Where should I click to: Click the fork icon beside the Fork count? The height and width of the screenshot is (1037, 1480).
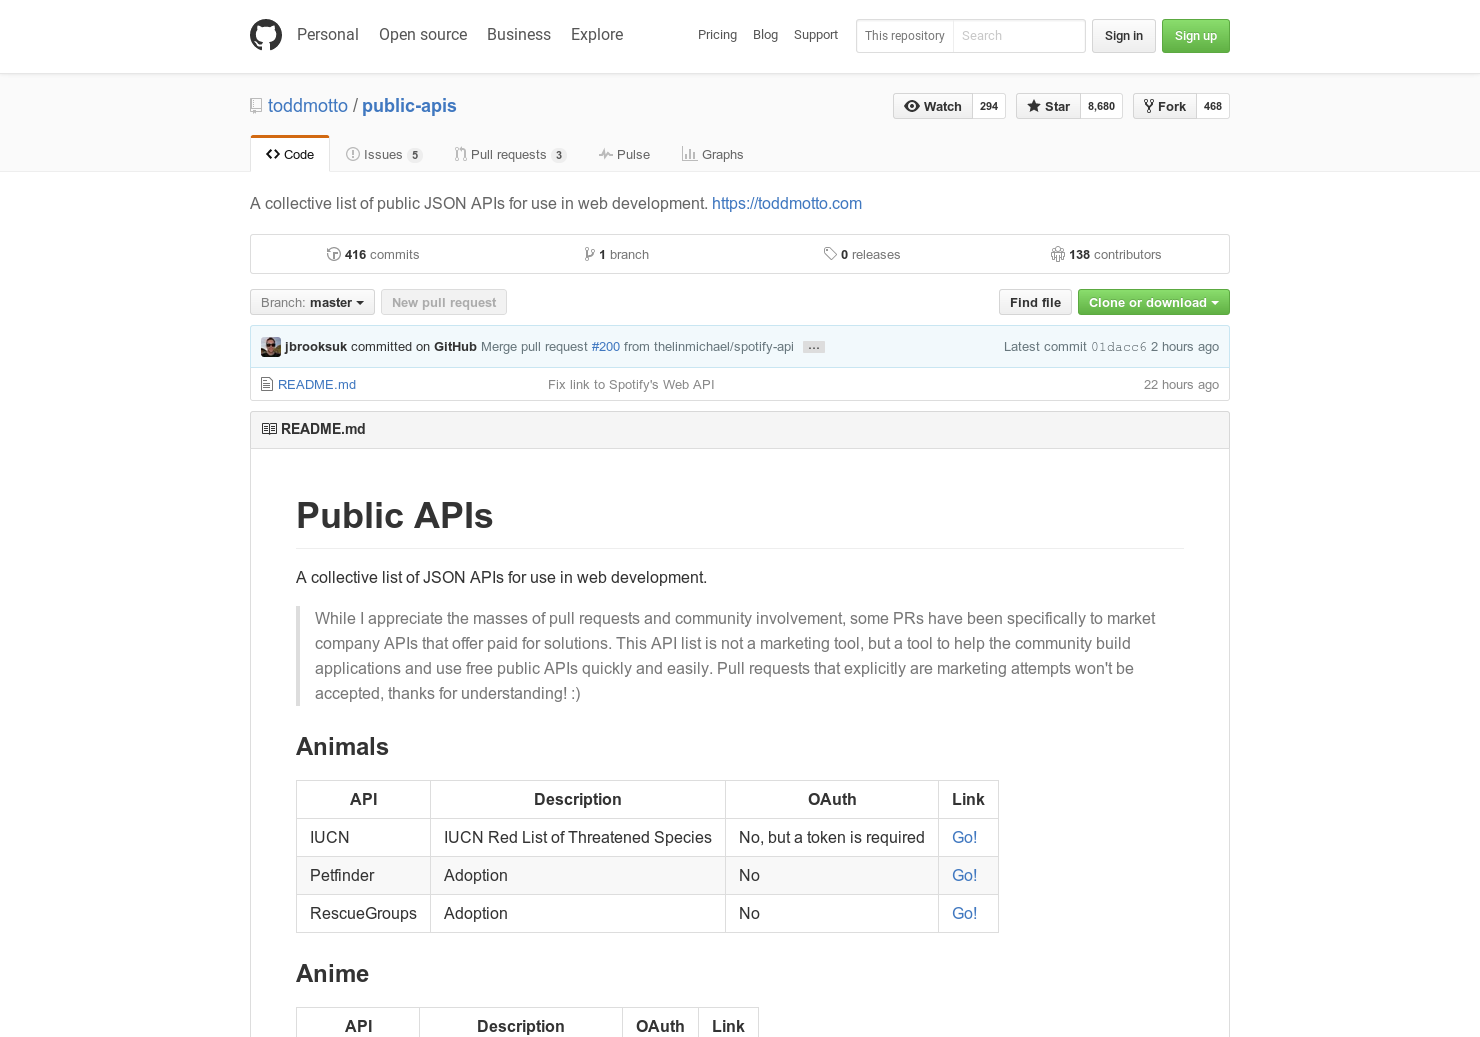pyautogui.click(x=1147, y=106)
